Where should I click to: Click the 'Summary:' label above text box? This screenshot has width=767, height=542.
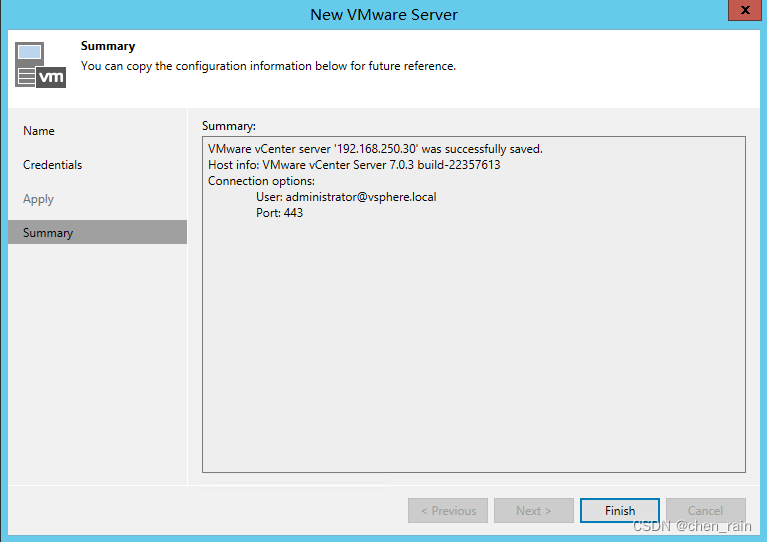pyautogui.click(x=228, y=126)
